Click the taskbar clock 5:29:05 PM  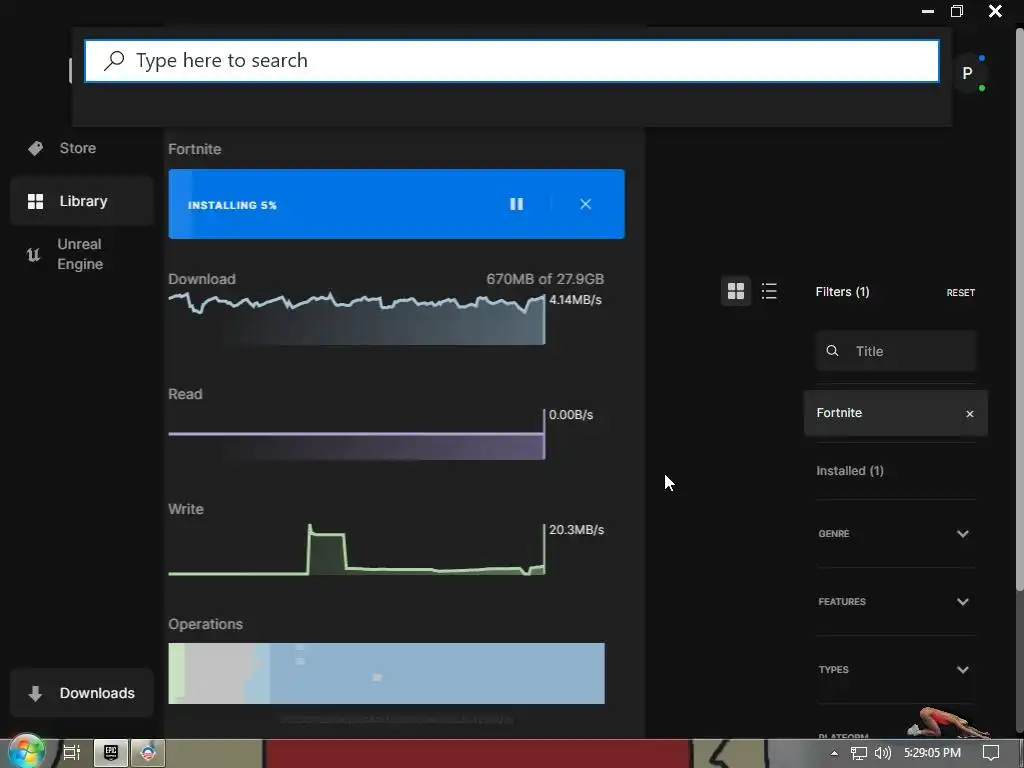pos(932,753)
